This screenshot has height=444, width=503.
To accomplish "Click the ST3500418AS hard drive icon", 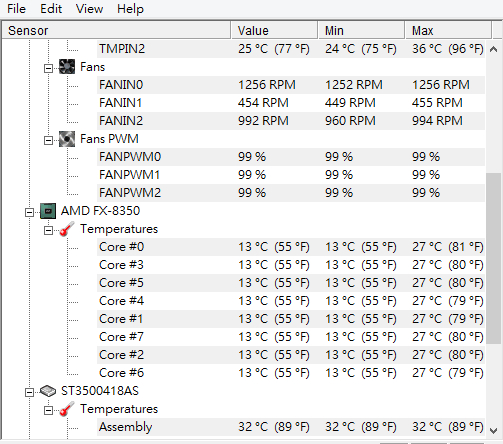I will pyautogui.click(x=48, y=391).
